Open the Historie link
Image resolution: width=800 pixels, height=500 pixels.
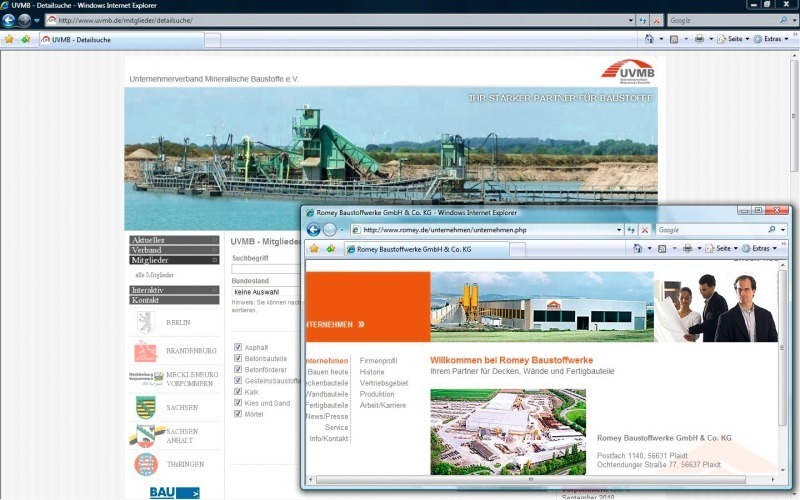tap(372, 372)
